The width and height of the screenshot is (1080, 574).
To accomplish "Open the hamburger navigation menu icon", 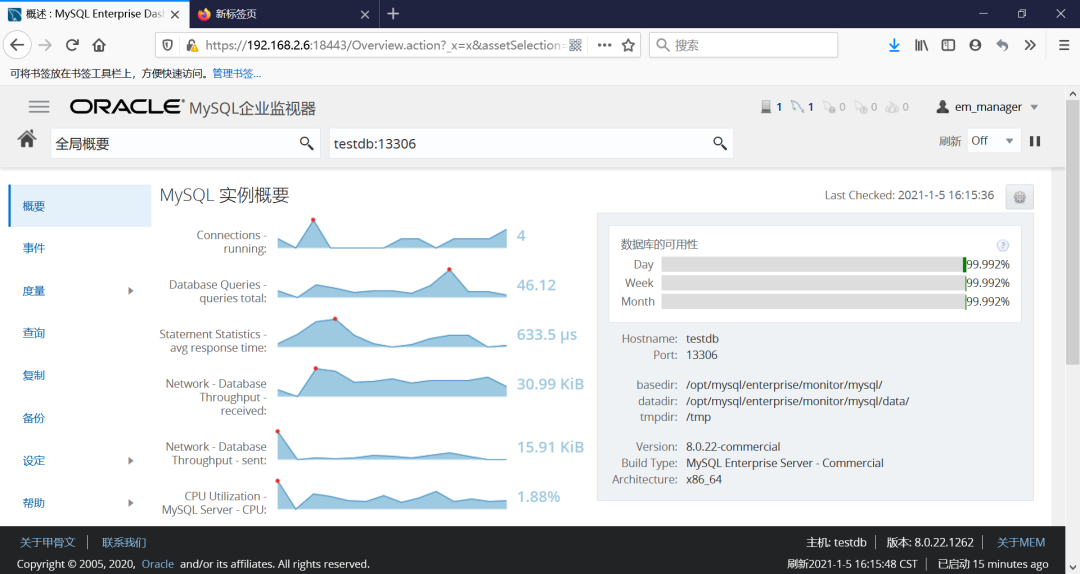I will pos(39,107).
